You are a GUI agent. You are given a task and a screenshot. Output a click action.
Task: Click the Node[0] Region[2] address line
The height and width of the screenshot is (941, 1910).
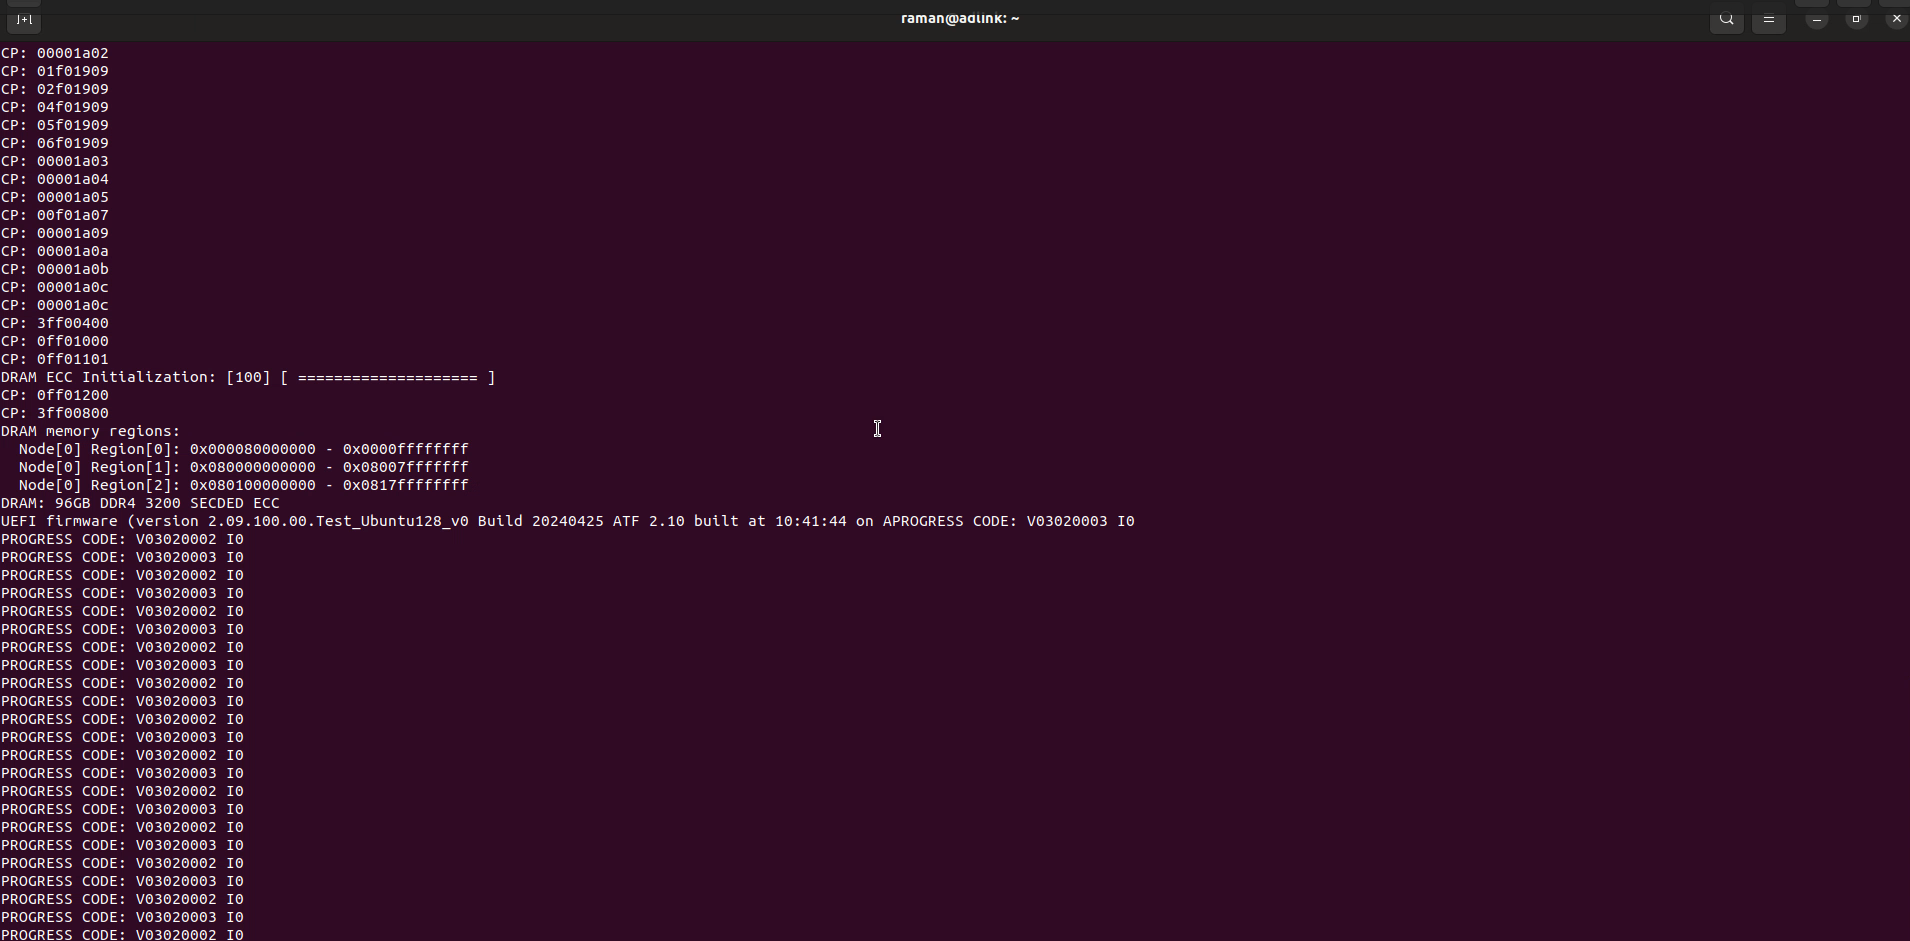coord(244,485)
